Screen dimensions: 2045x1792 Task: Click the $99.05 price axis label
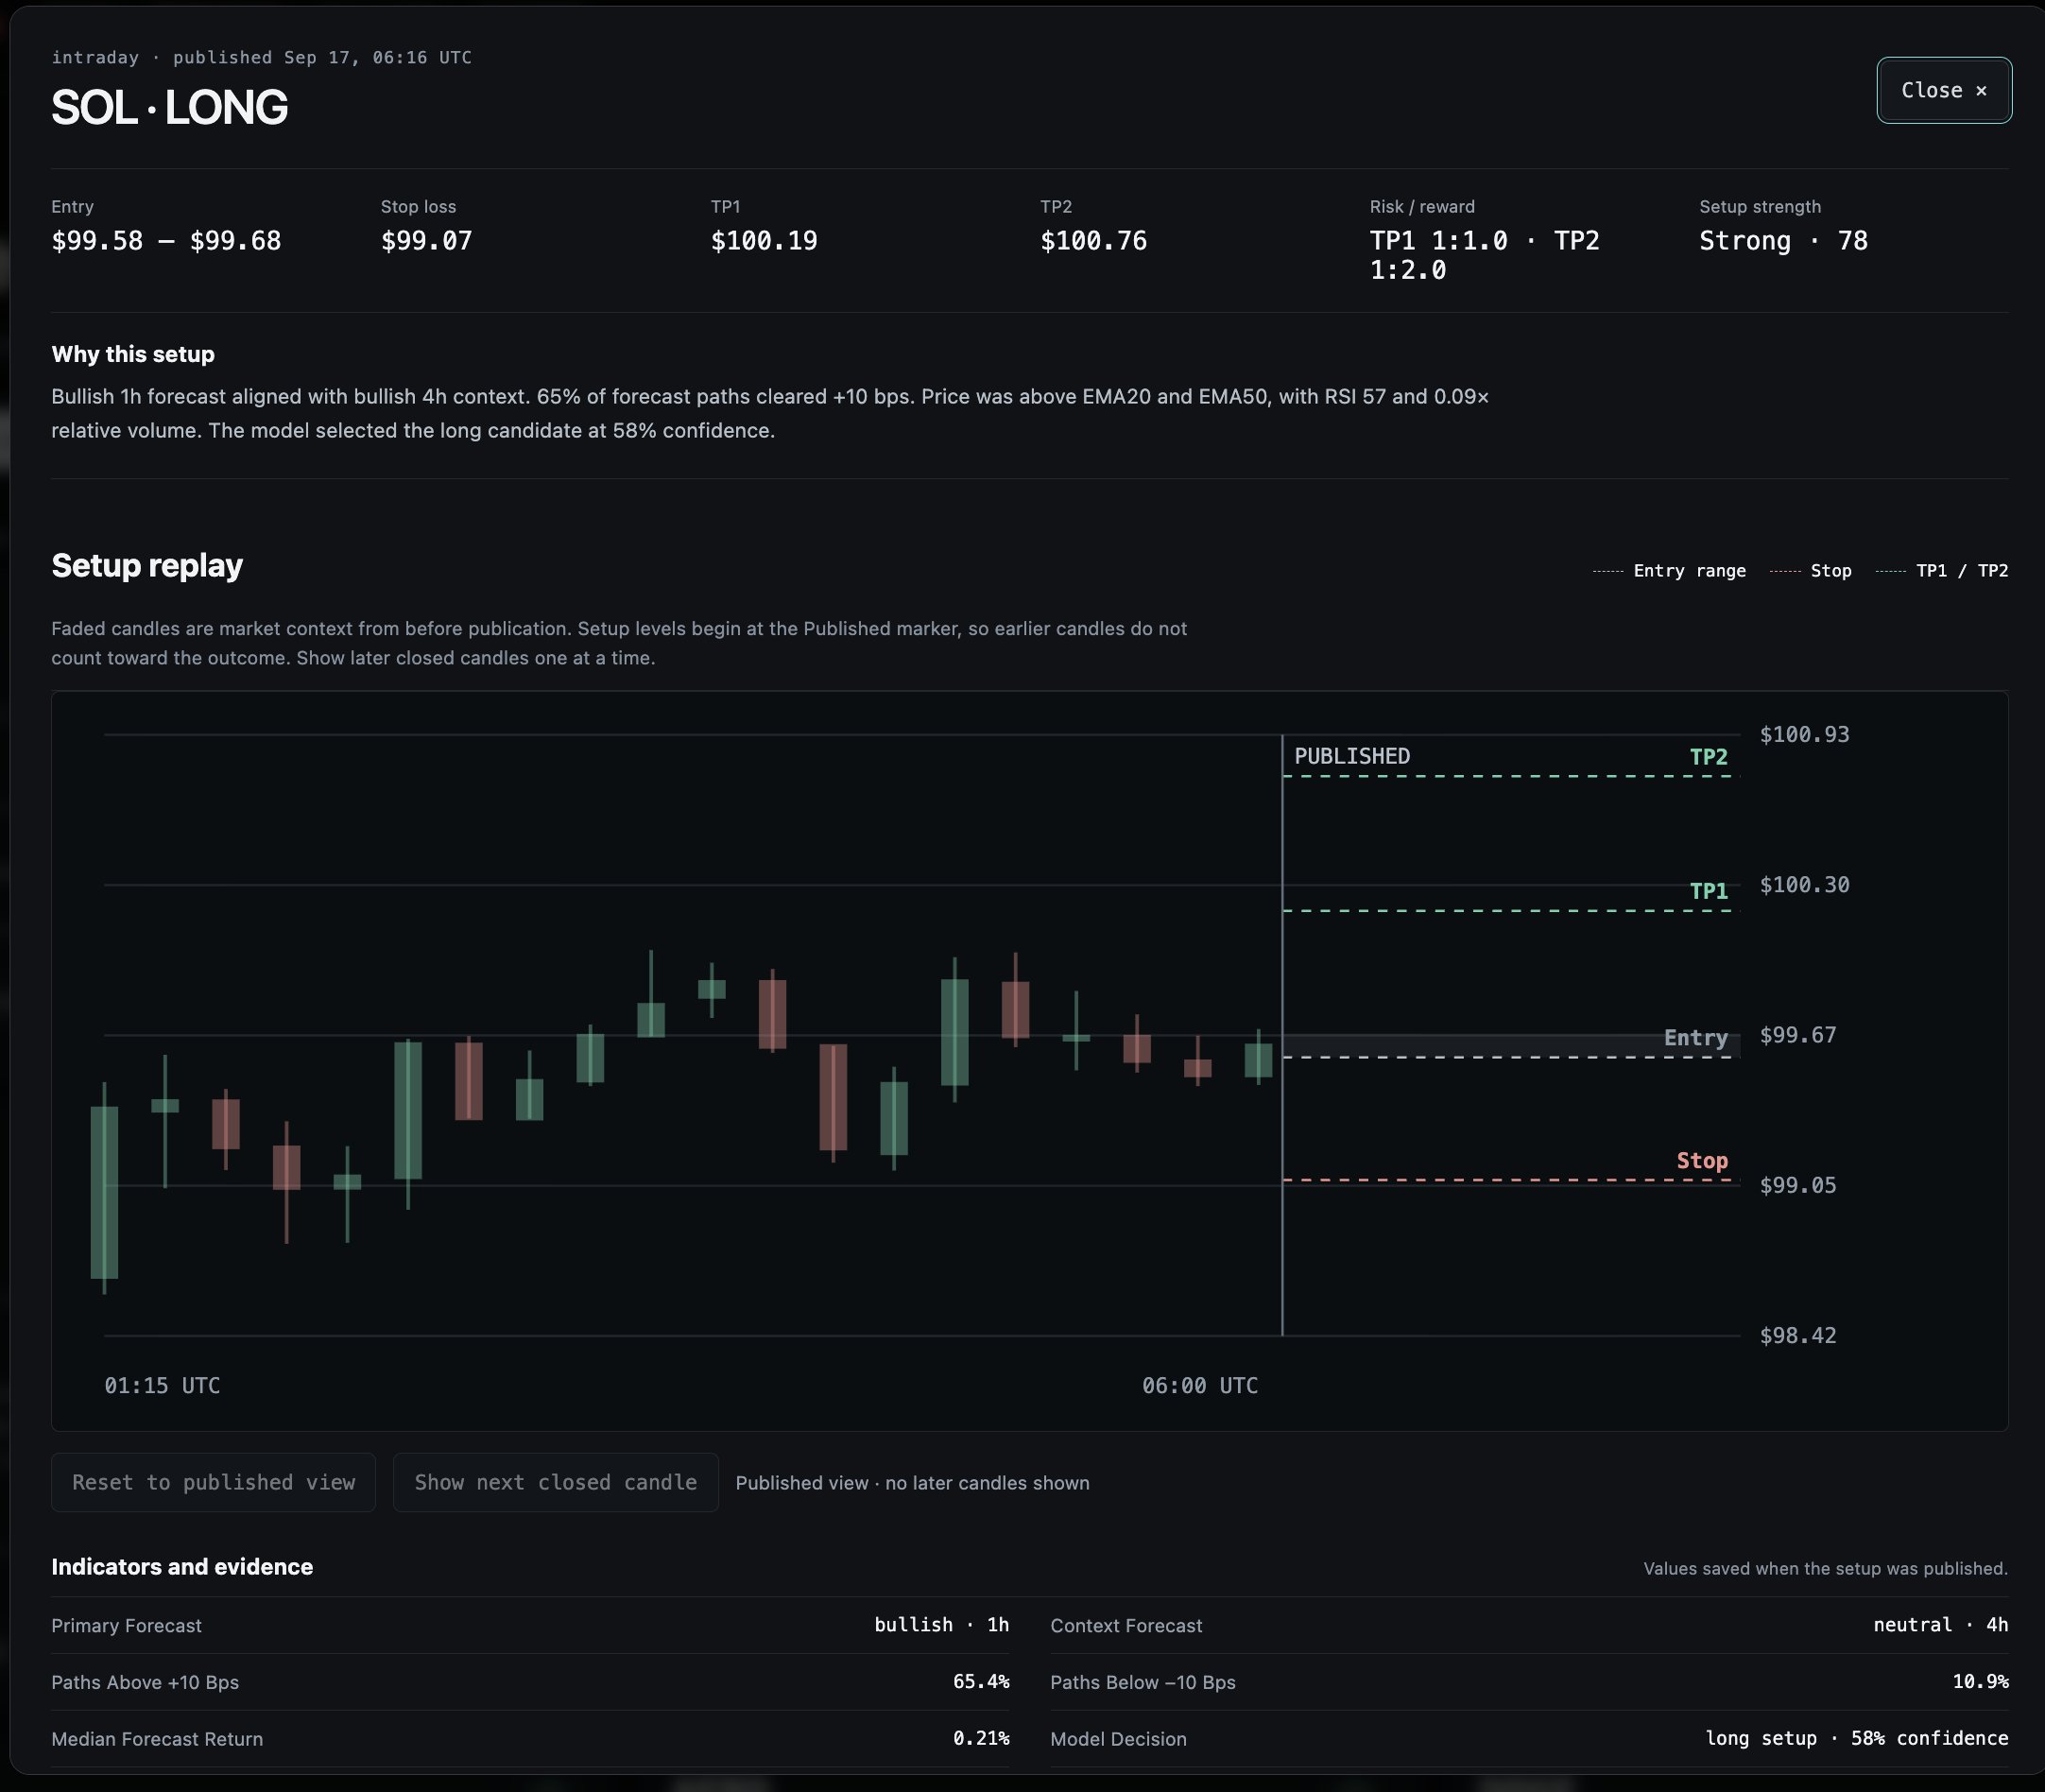pos(1798,1185)
